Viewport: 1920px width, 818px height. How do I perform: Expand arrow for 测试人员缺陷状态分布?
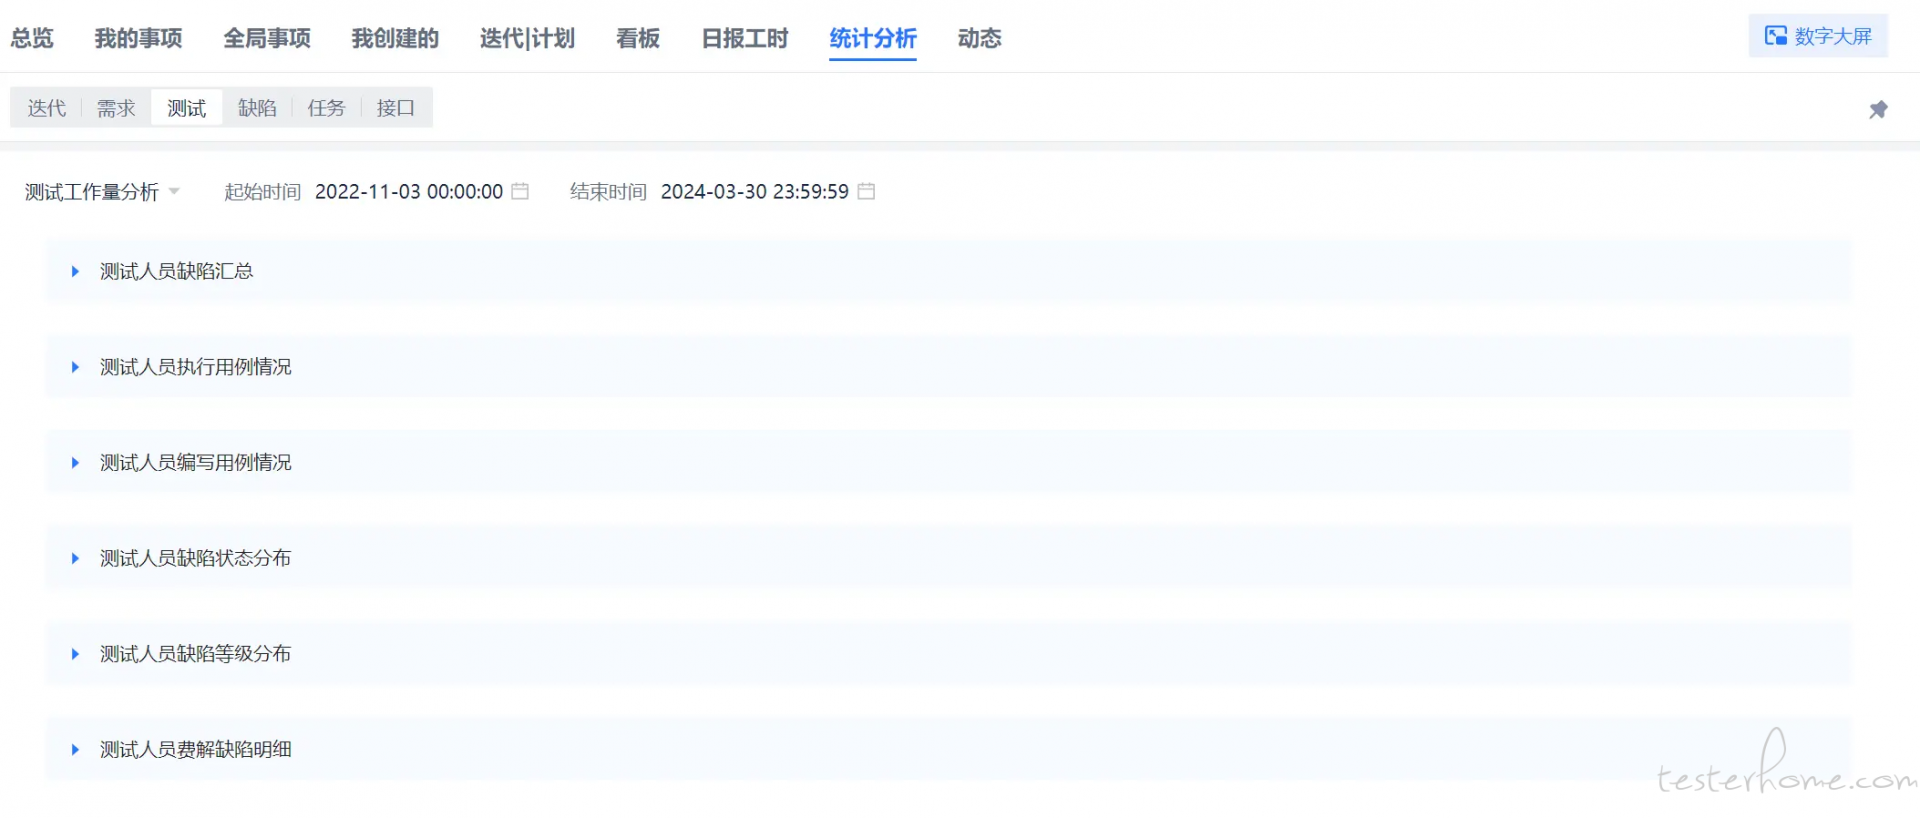point(75,558)
